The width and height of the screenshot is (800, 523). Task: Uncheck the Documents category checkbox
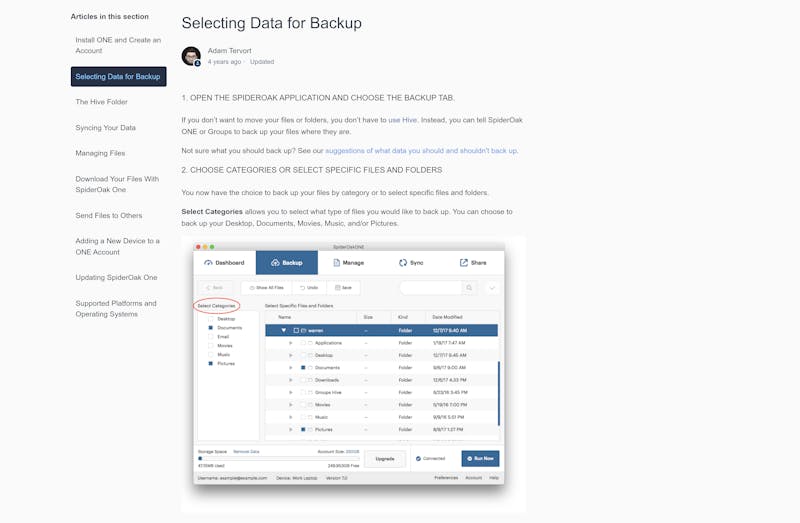click(x=211, y=328)
